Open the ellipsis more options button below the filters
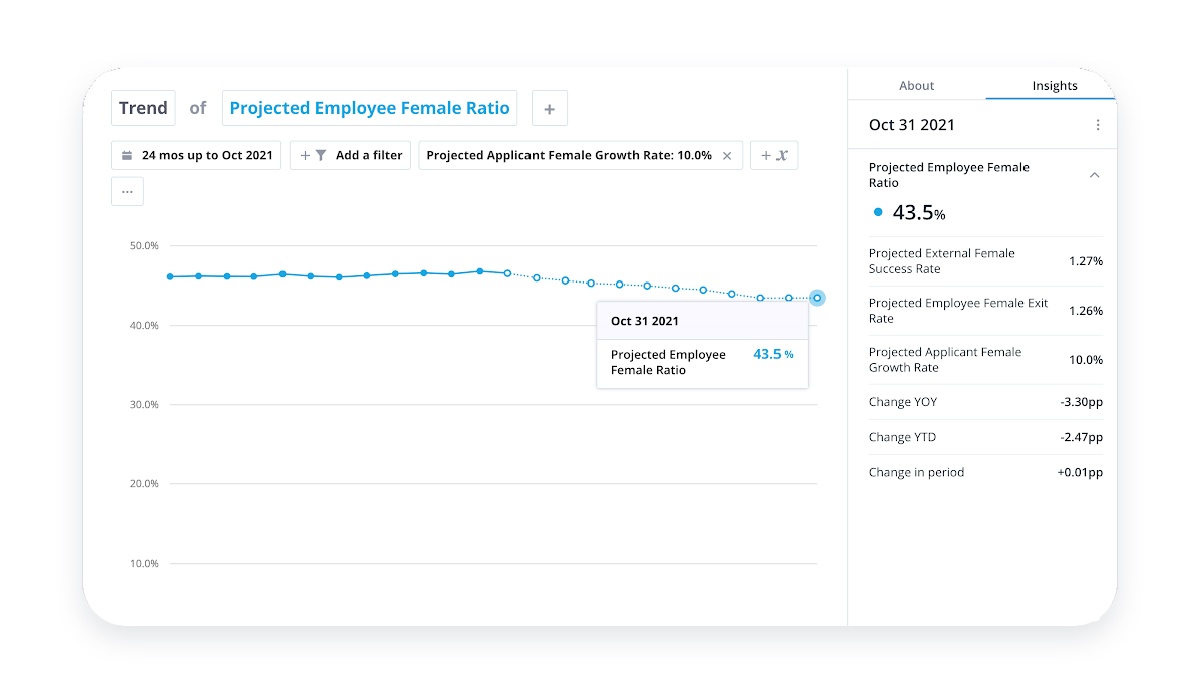The height and width of the screenshot is (700, 1200). [x=127, y=191]
